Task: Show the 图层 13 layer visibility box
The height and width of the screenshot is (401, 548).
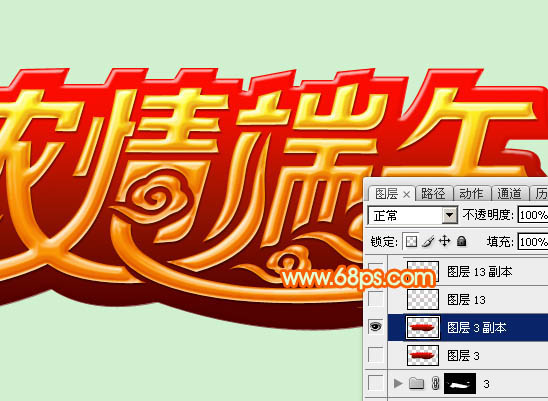Action: pyautogui.click(x=376, y=299)
